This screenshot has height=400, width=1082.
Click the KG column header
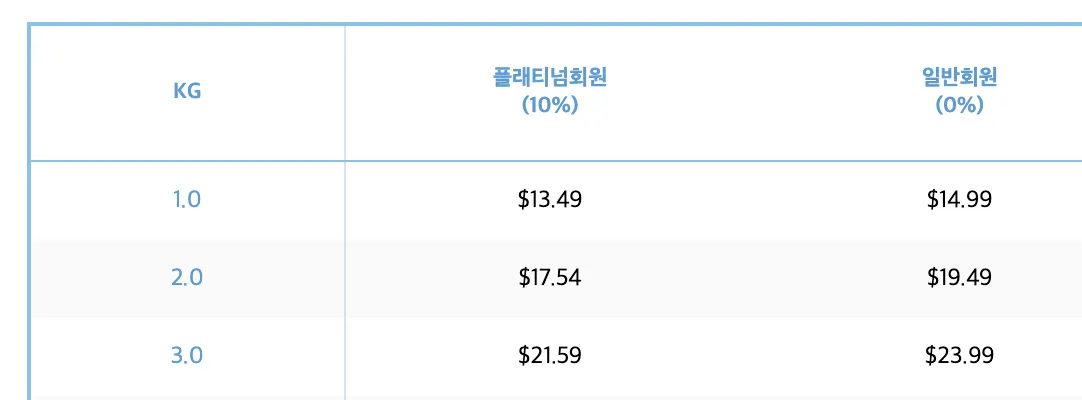coord(187,91)
